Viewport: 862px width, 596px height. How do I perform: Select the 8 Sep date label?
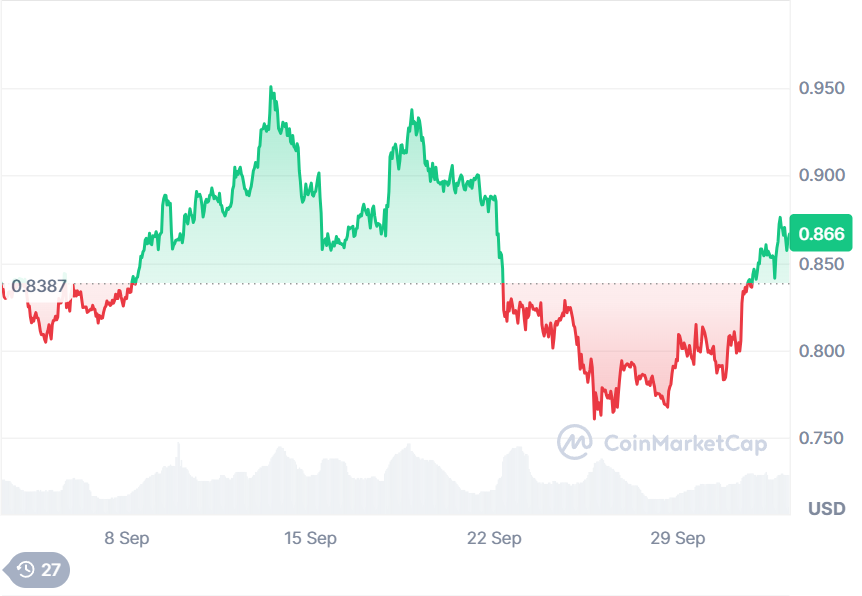pyautogui.click(x=126, y=538)
